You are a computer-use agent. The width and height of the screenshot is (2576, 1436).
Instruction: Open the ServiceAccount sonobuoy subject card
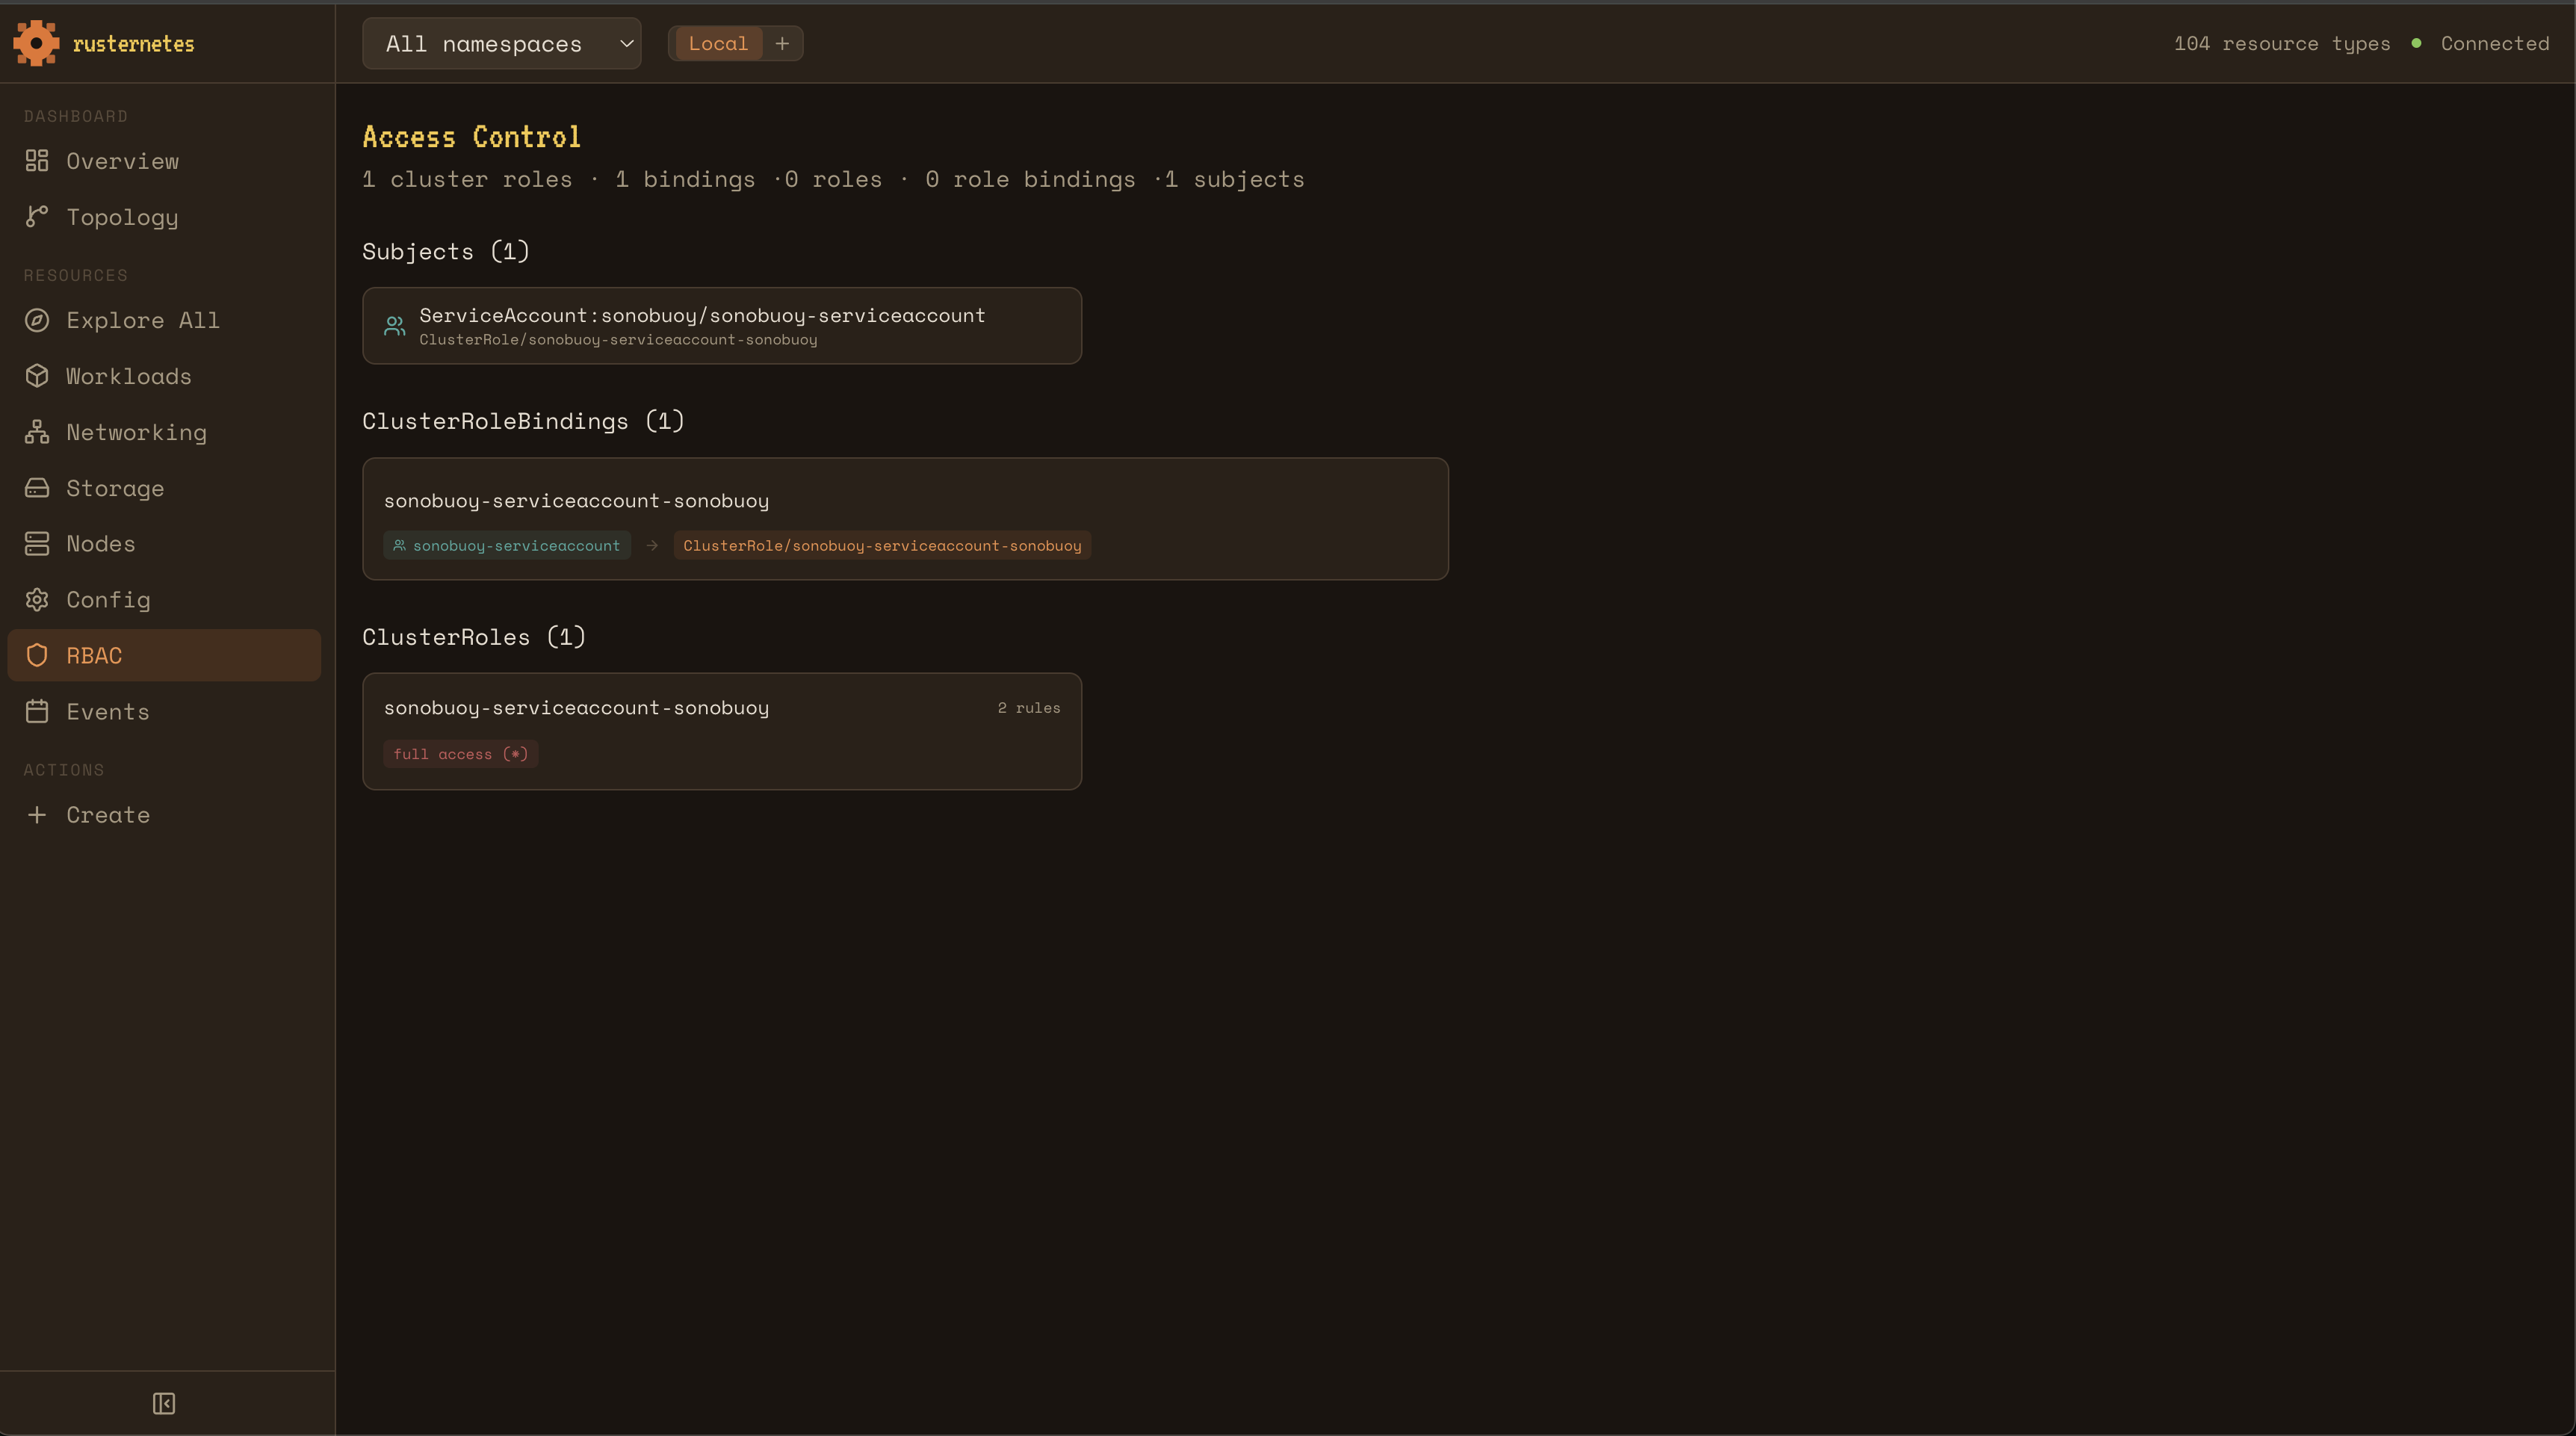tap(721, 326)
